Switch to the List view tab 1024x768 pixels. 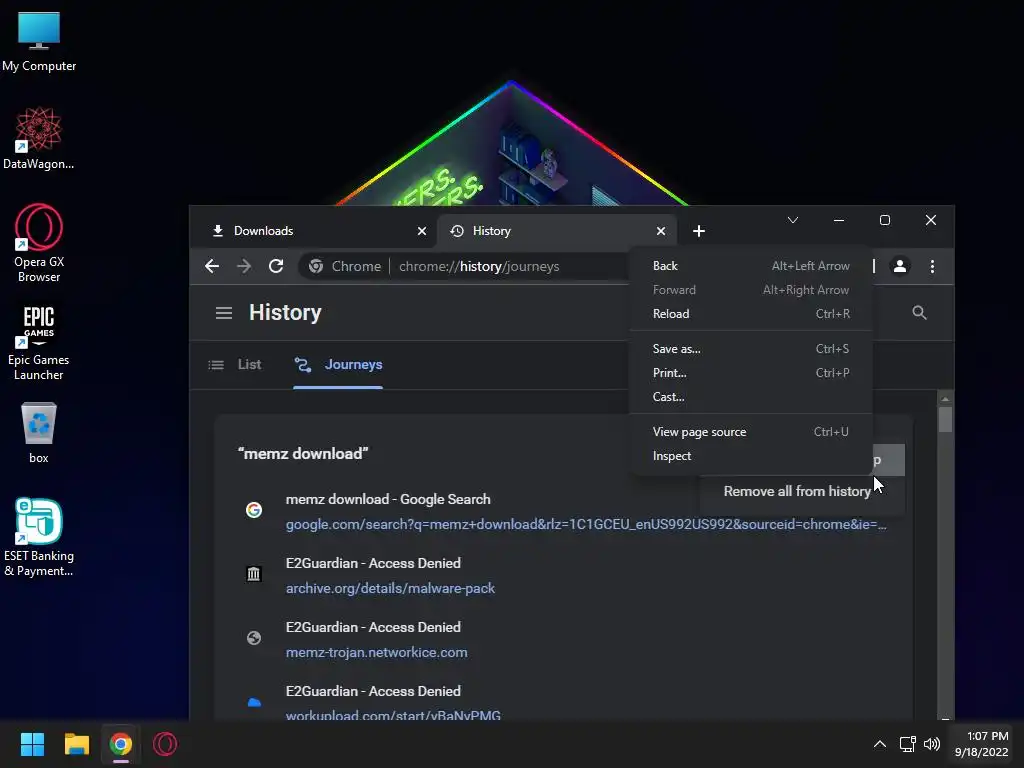(235, 364)
